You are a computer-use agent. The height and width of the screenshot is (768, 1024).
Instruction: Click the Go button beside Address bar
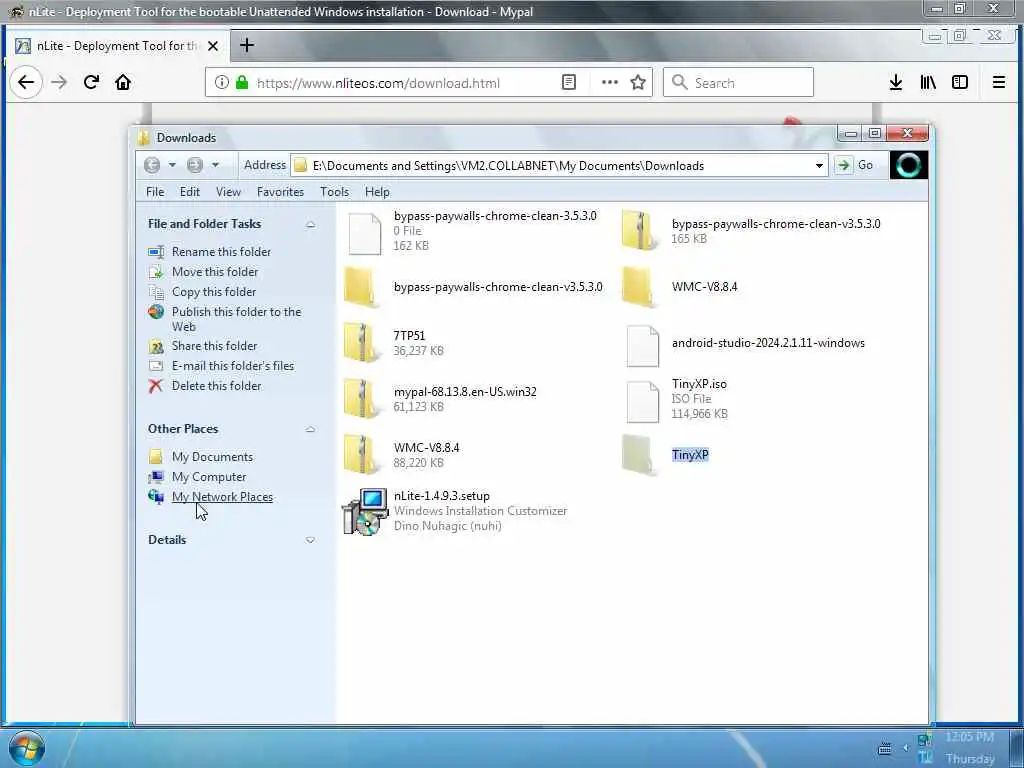[x=855, y=165]
